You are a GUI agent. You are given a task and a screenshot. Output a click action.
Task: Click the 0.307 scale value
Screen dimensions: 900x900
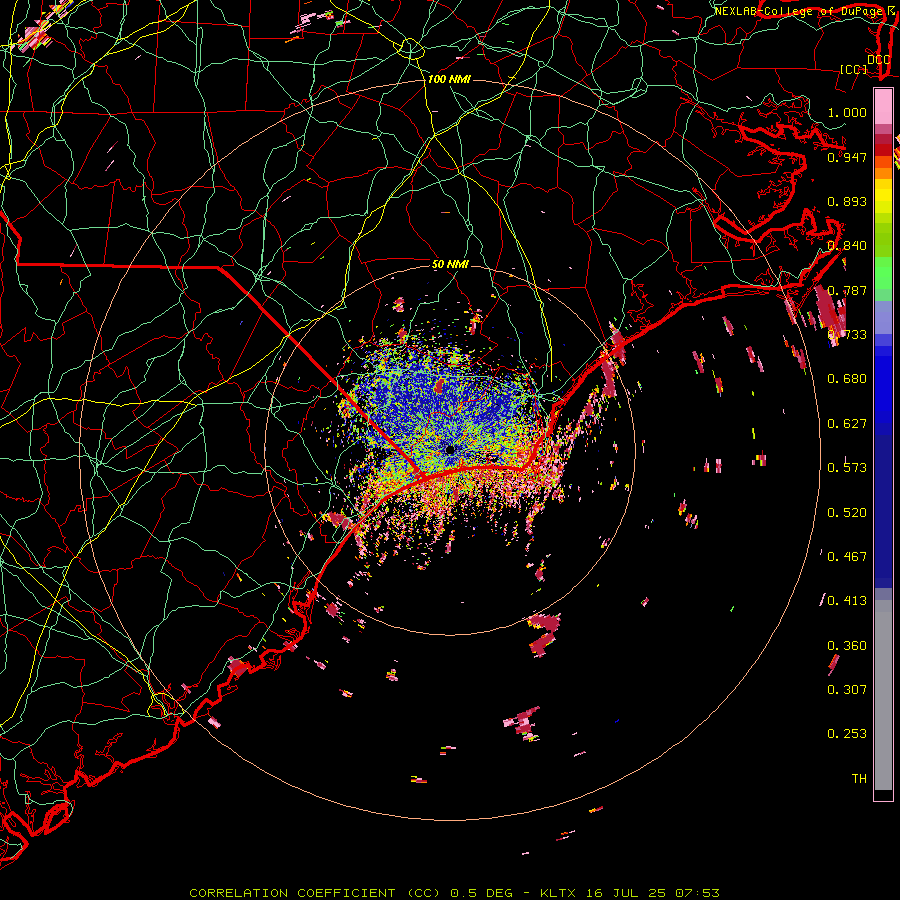[847, 690]
